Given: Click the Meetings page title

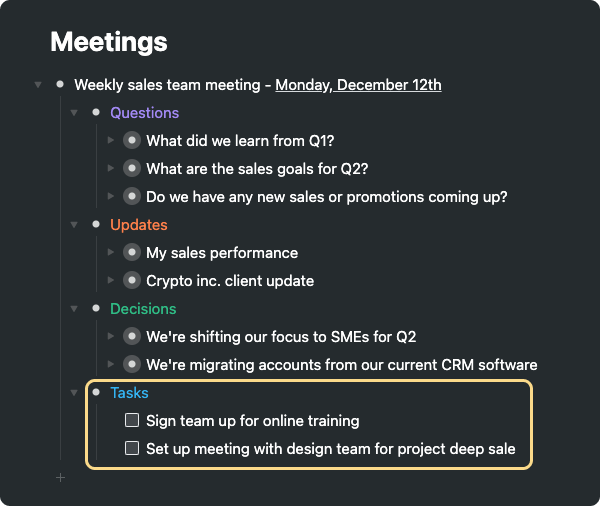Looking at the screenshot, I should coord(109,42).
